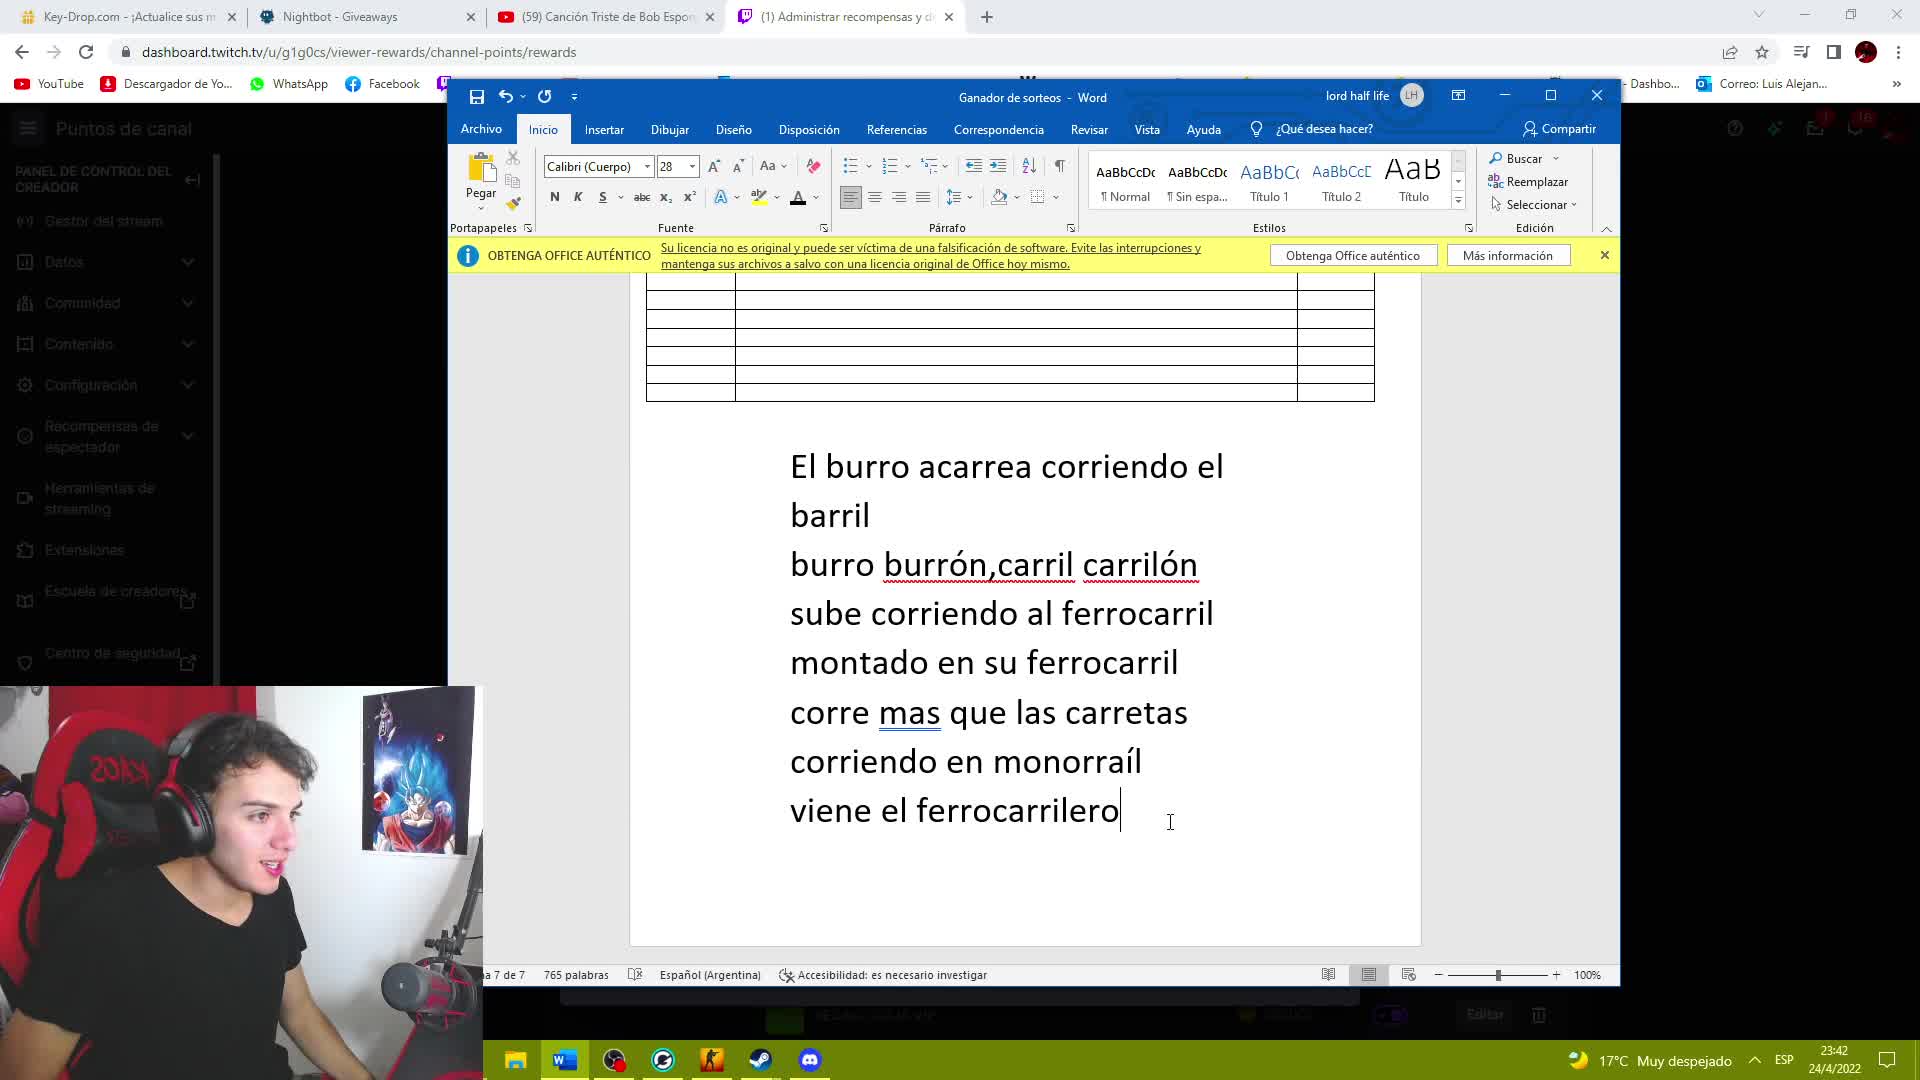Click the font color red-A swatch
Image resolution: width=1920 pixels, height=1080 pixels.
click(798, 197)
